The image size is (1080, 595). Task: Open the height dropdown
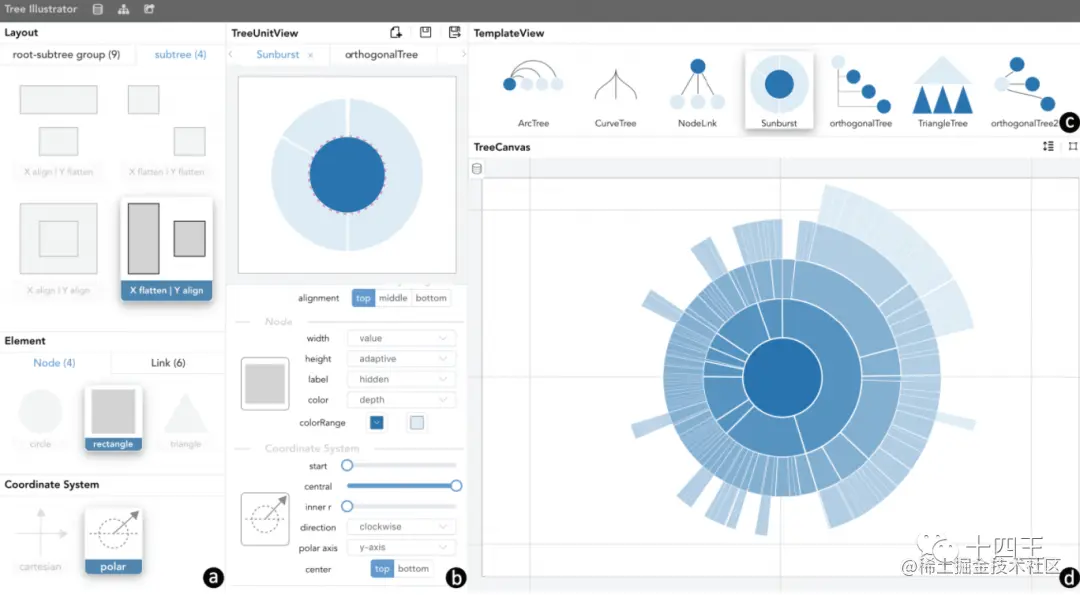coord(401,359)
